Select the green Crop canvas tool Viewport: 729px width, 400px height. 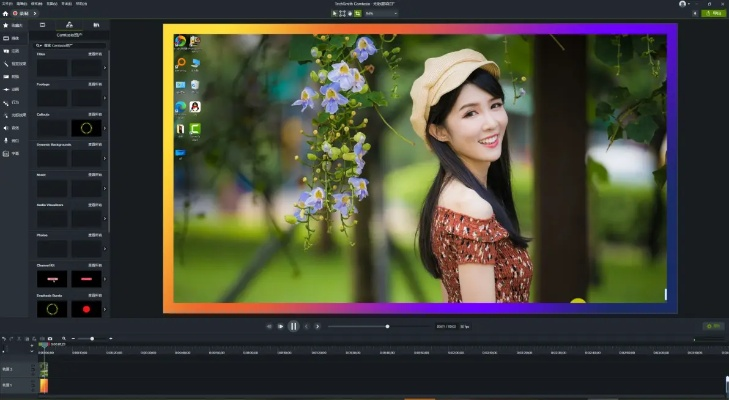[358, 13]
